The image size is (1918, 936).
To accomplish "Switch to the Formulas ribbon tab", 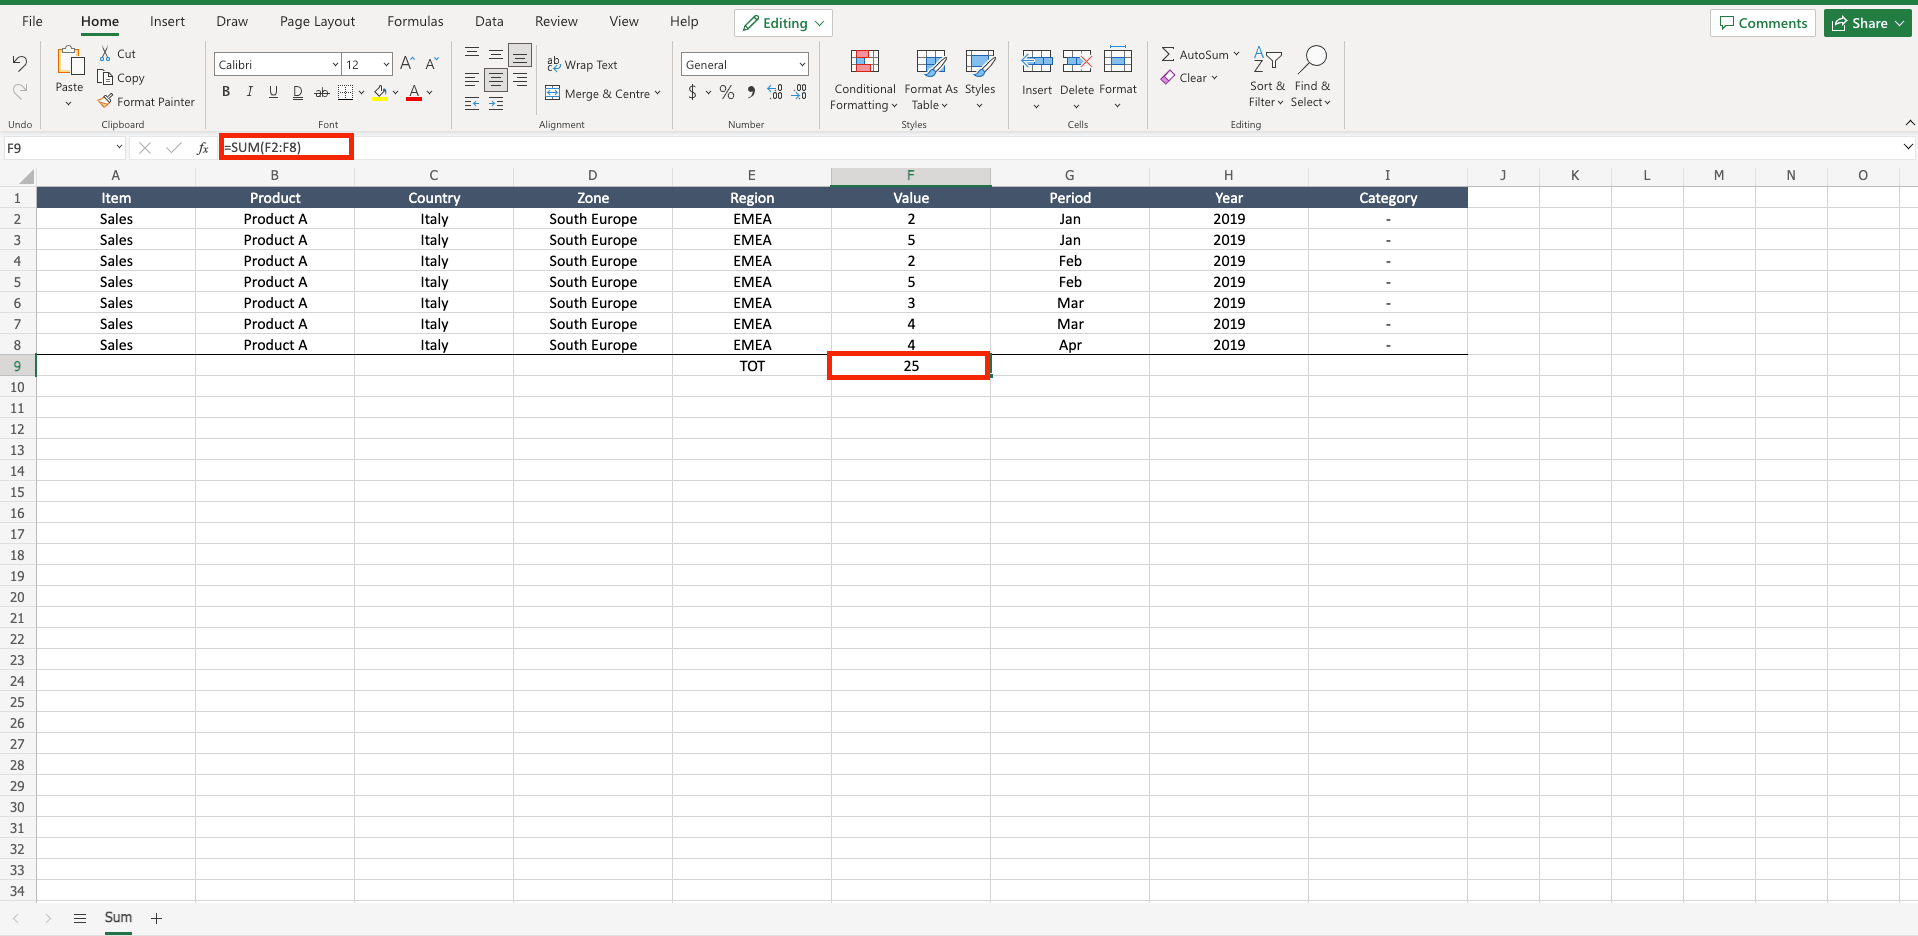I will pyautogui.click(x=414, y=20).
